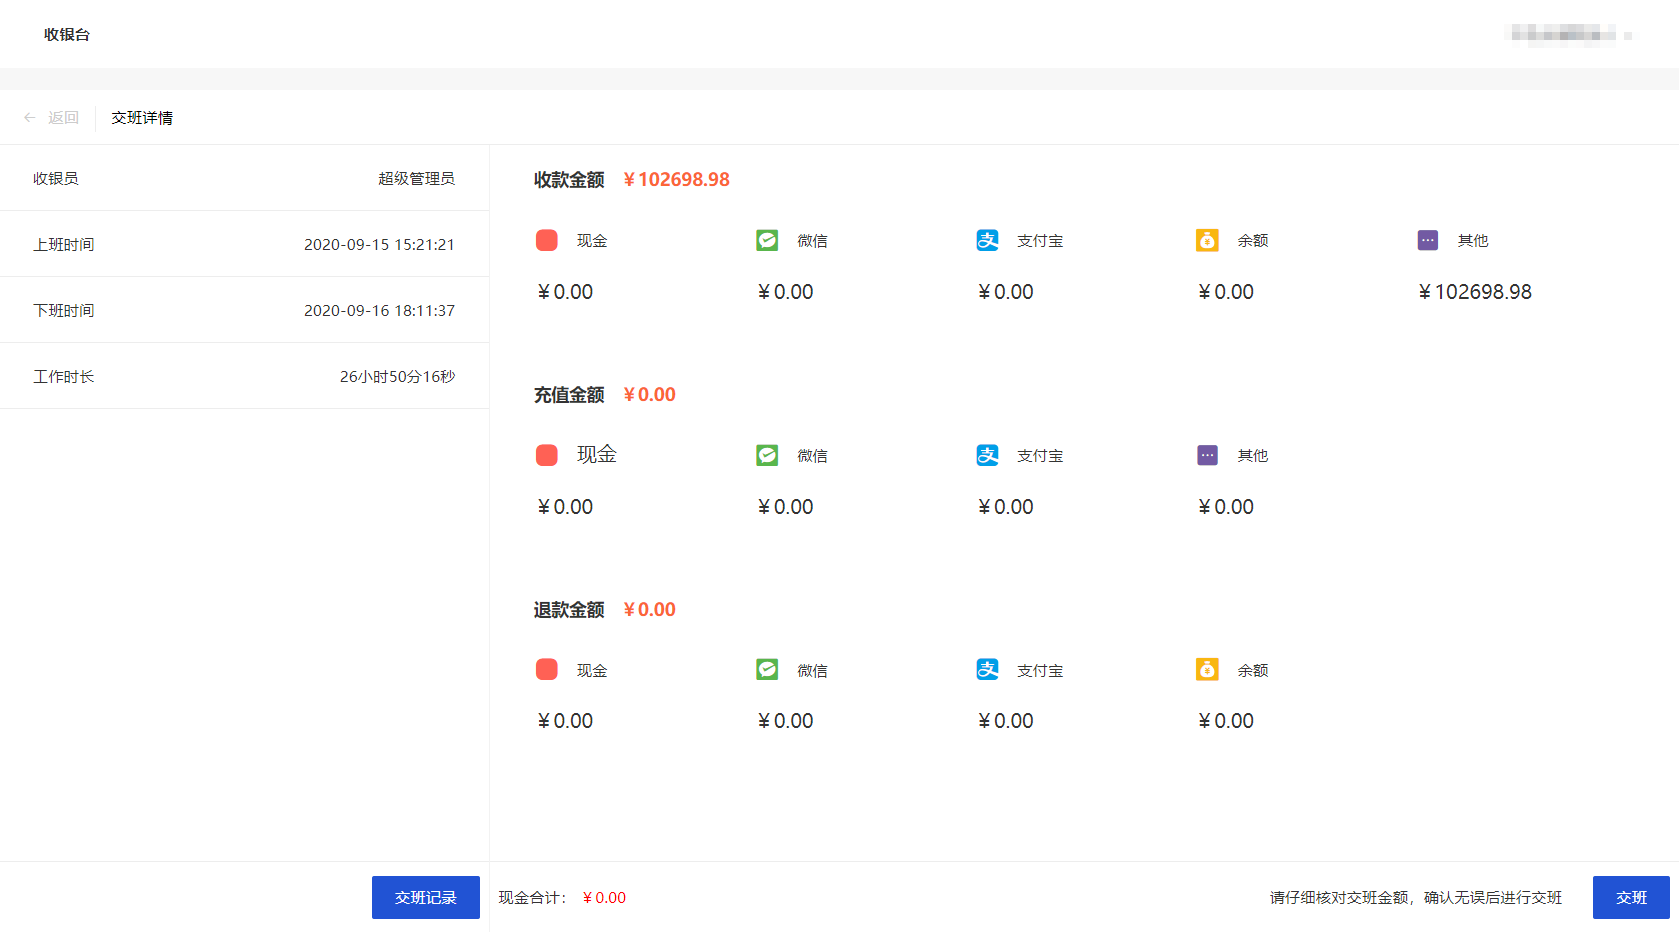Click the 余额 wallet icon under 退款金额
This screenshot has width=1679, height=937.
point(1207,669)
